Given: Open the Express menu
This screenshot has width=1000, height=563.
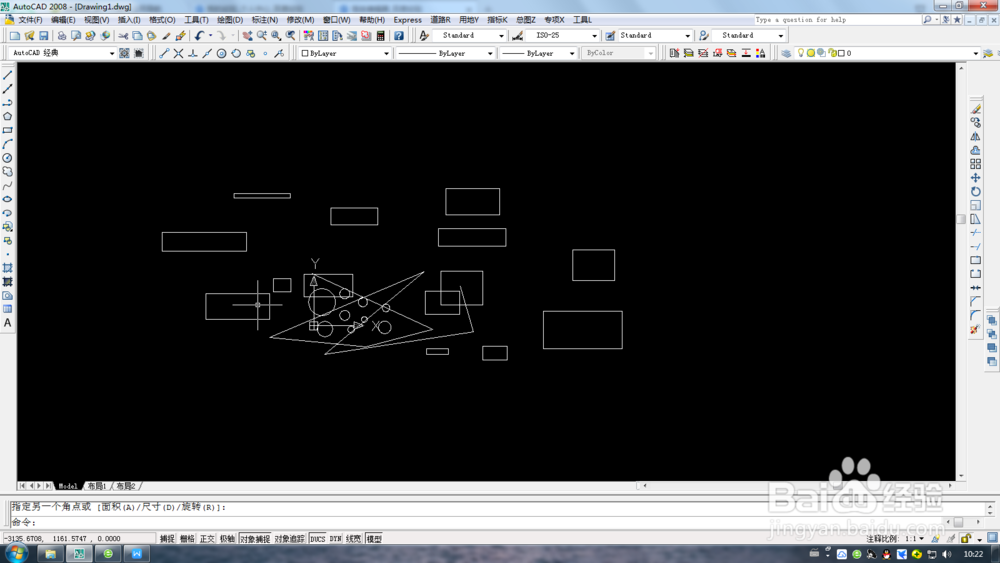Looking at the screenshot, I should [x=408, y=20].
